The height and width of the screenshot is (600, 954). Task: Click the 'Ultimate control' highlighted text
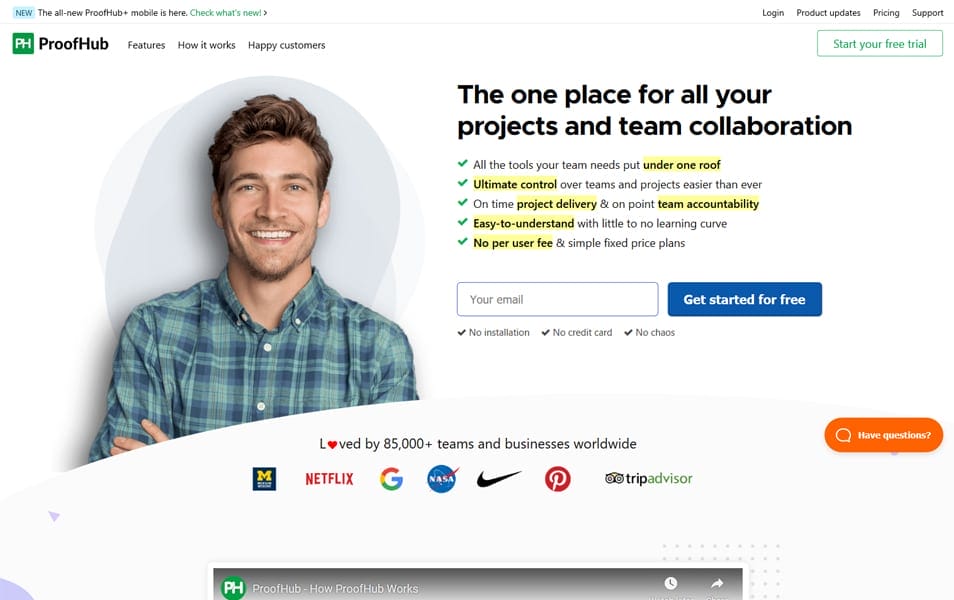(x=515, y=184)
